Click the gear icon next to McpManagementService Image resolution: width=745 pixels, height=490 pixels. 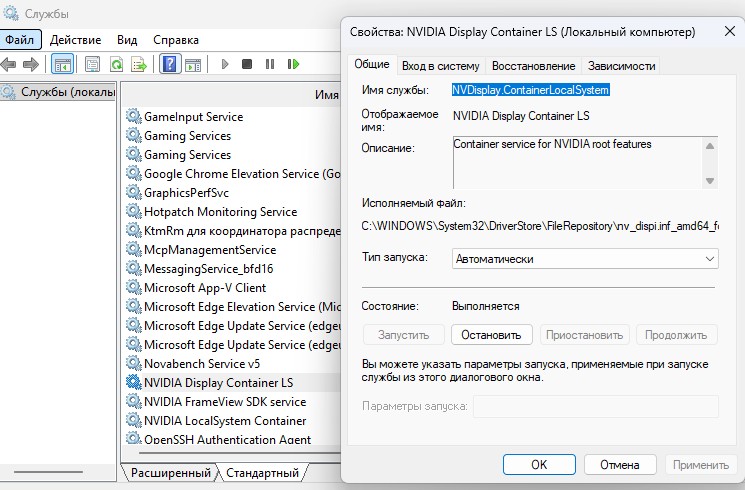(x=134, y=250)
